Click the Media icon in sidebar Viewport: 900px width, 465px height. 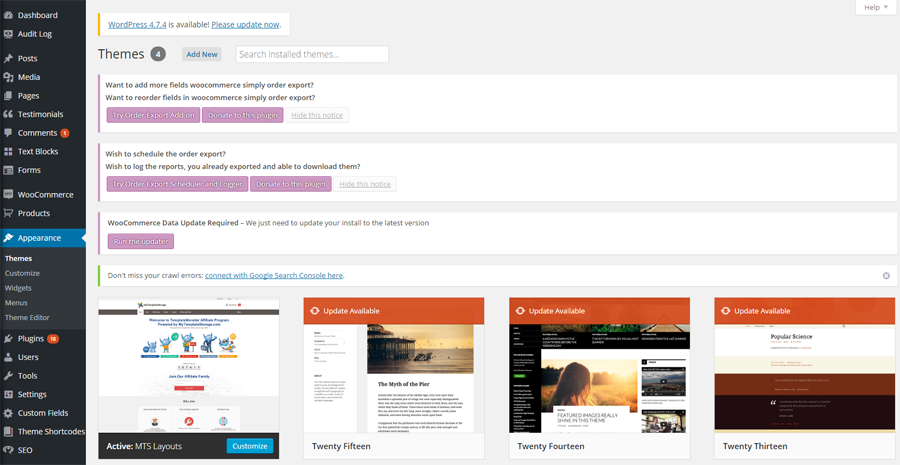tap(8, 77)
